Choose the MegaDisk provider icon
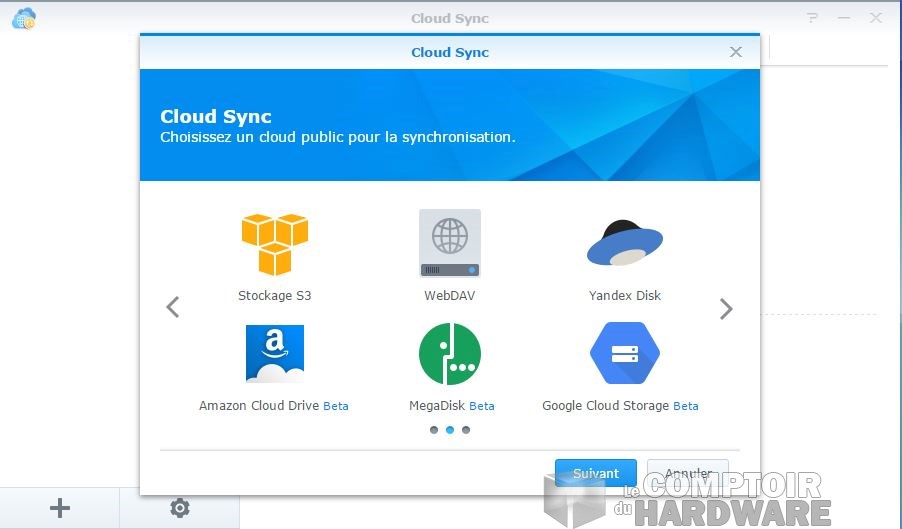 pyautogui.click(x=450, y=353)
